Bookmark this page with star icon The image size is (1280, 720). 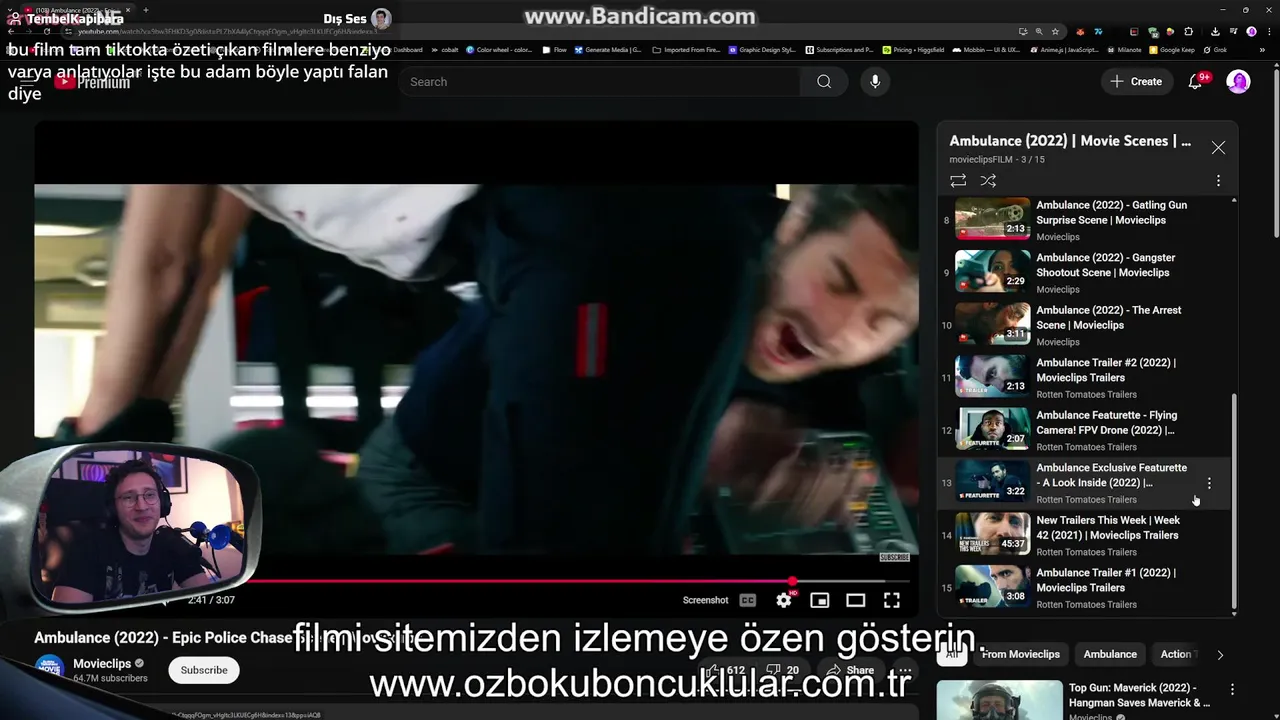click(x=1055, y=31)
